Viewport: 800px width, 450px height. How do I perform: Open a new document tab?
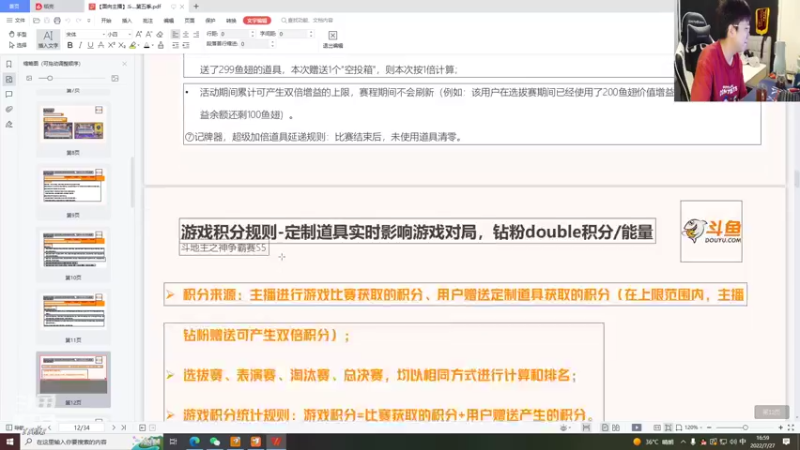click(196, 7)
